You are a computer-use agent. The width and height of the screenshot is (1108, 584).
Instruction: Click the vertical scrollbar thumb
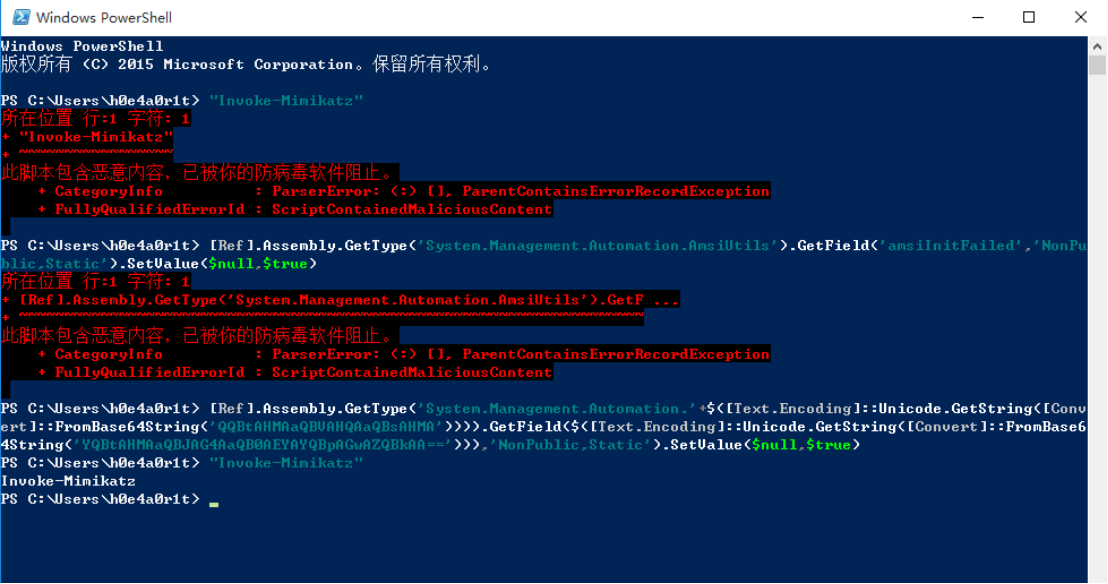click(x=1097, y=66)
